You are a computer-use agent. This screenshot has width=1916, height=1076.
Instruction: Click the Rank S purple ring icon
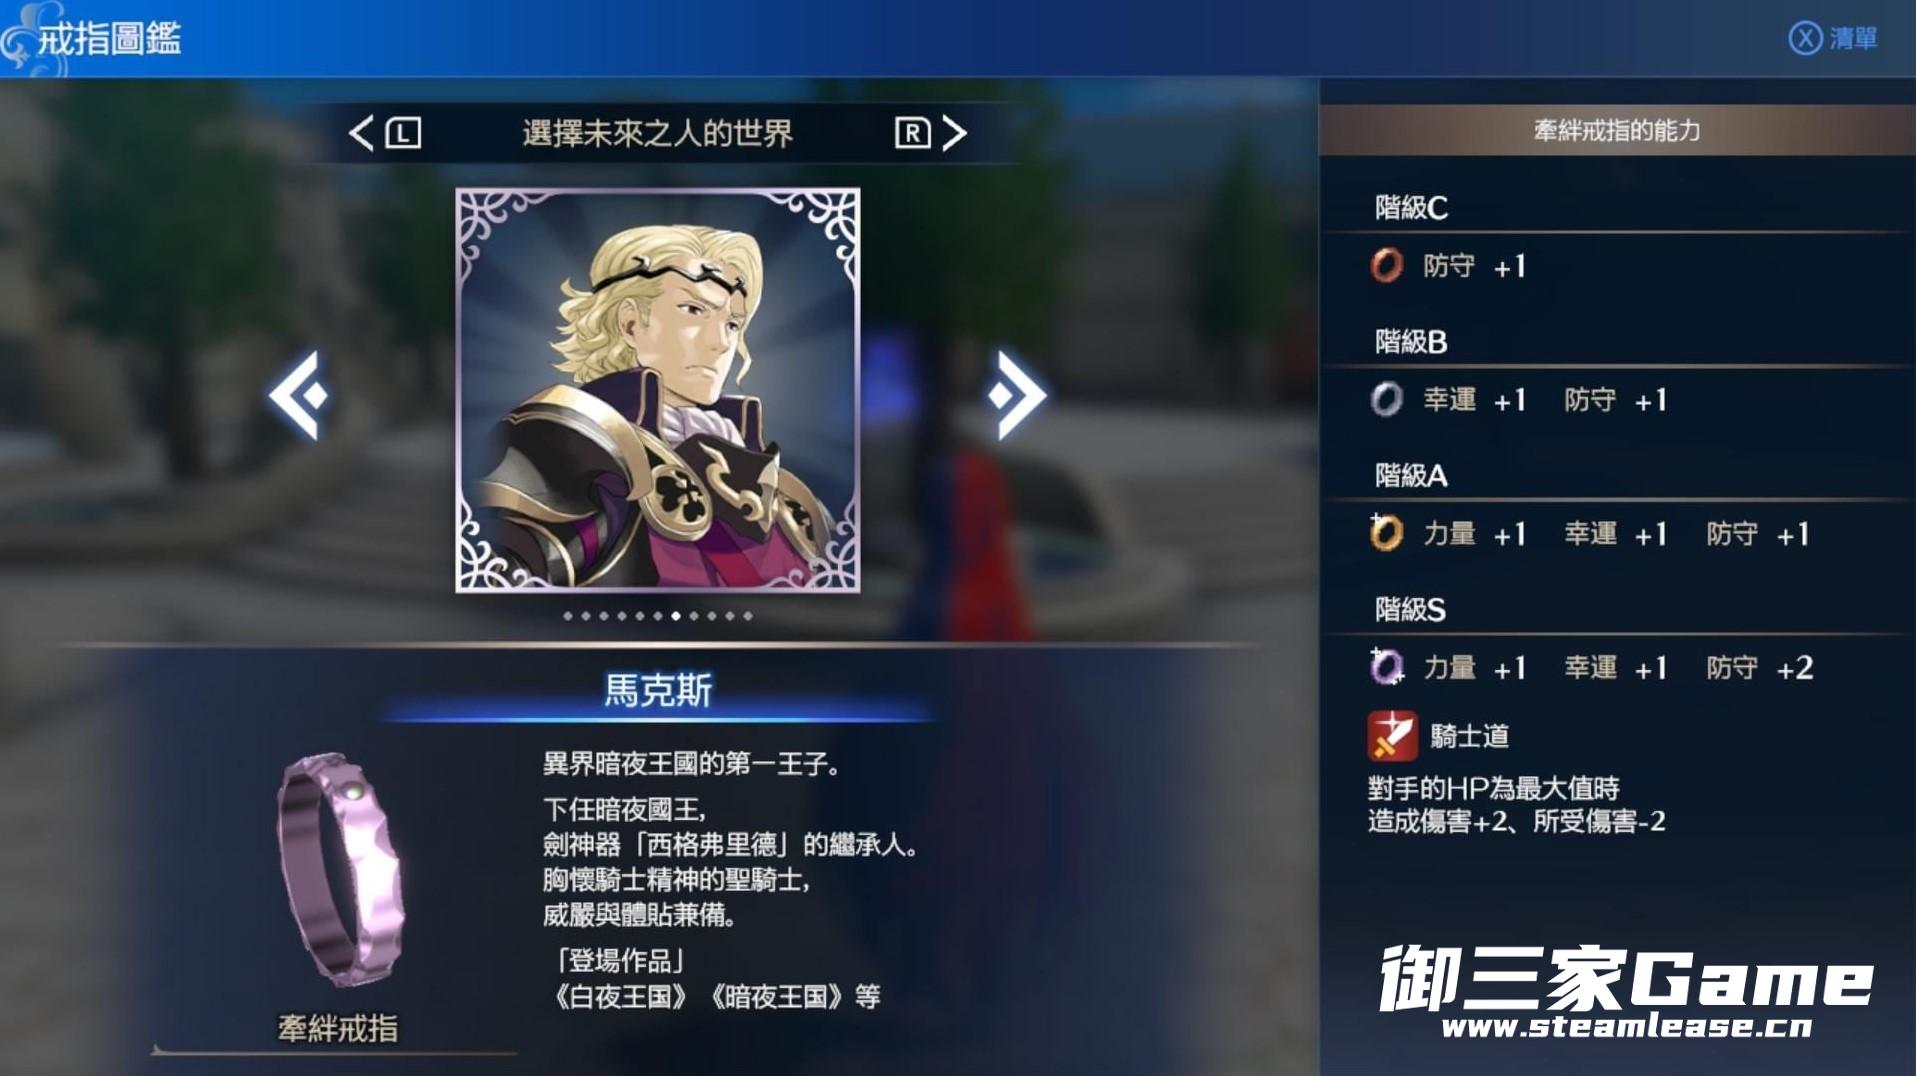click(x=1386, y=667)
